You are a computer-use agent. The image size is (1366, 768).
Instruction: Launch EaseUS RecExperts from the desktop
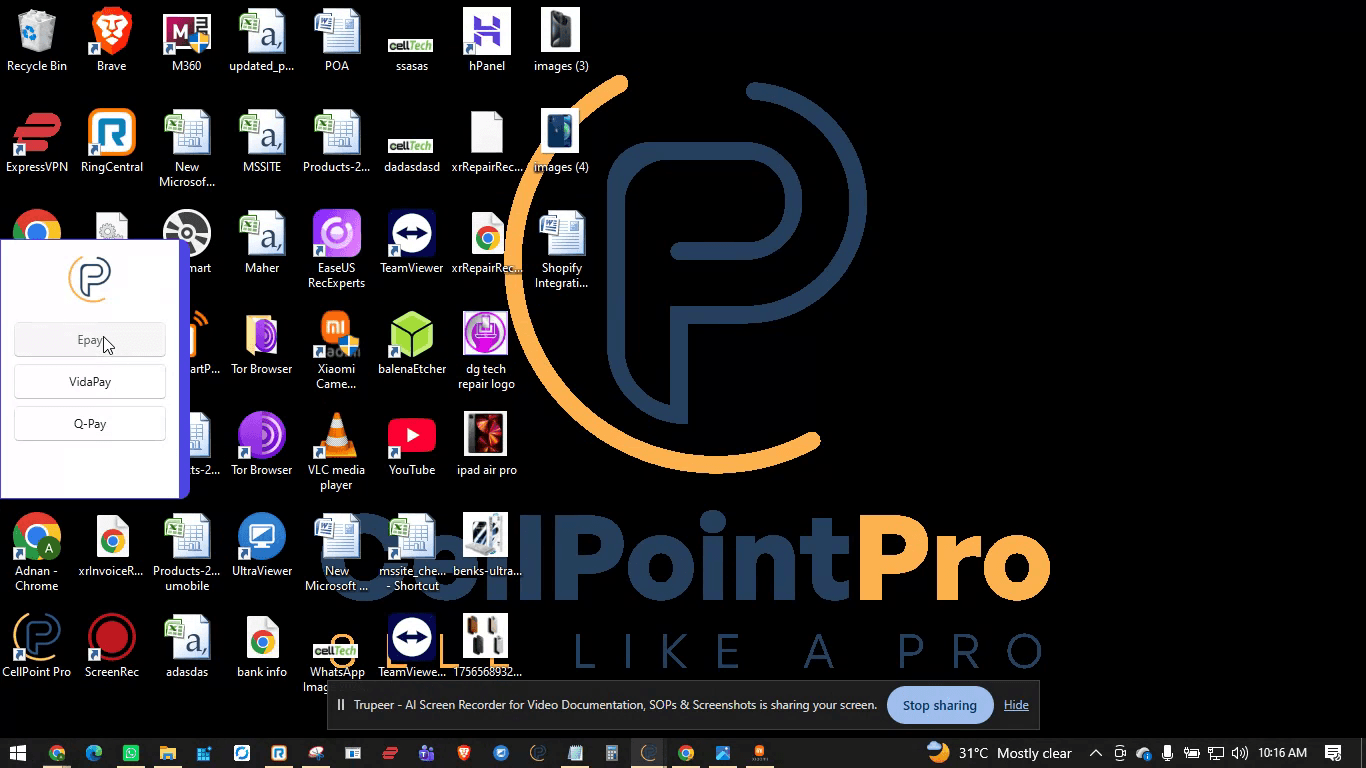pos(337,250)
